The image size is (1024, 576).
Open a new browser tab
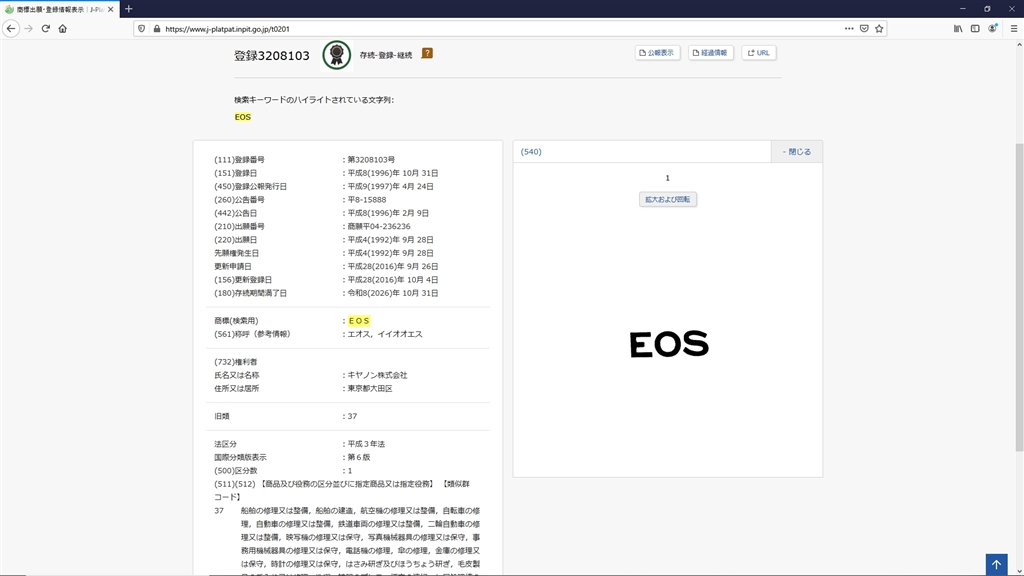point(129,9)
